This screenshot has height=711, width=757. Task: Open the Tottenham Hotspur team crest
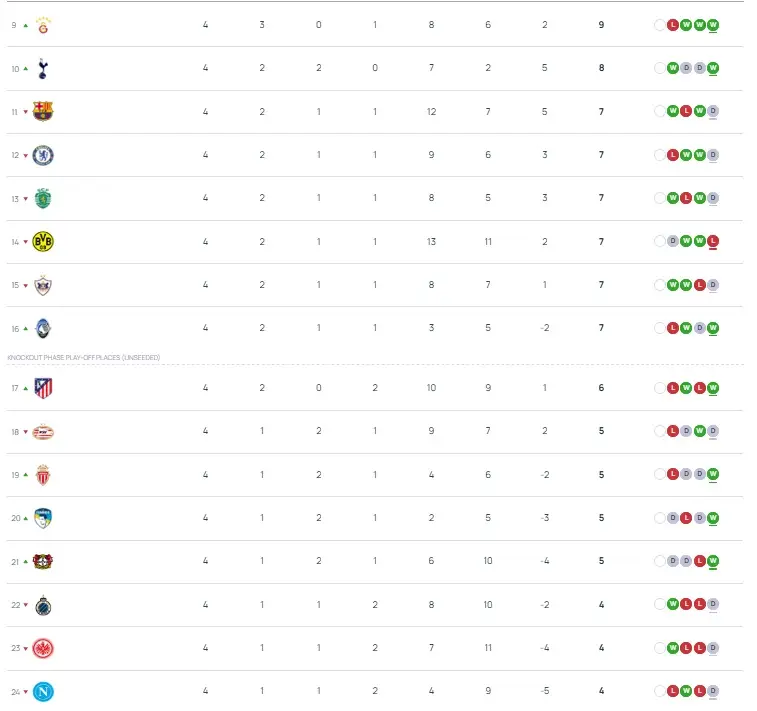43,68
